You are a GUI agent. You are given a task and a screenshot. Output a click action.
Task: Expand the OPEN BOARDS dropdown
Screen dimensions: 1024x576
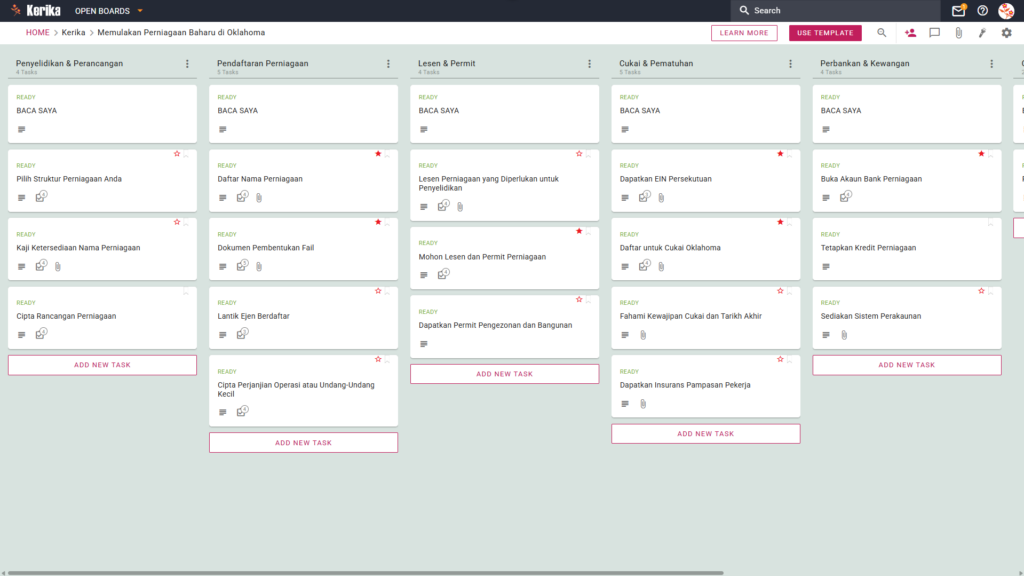pyautogui.click(x=108, y=10)
